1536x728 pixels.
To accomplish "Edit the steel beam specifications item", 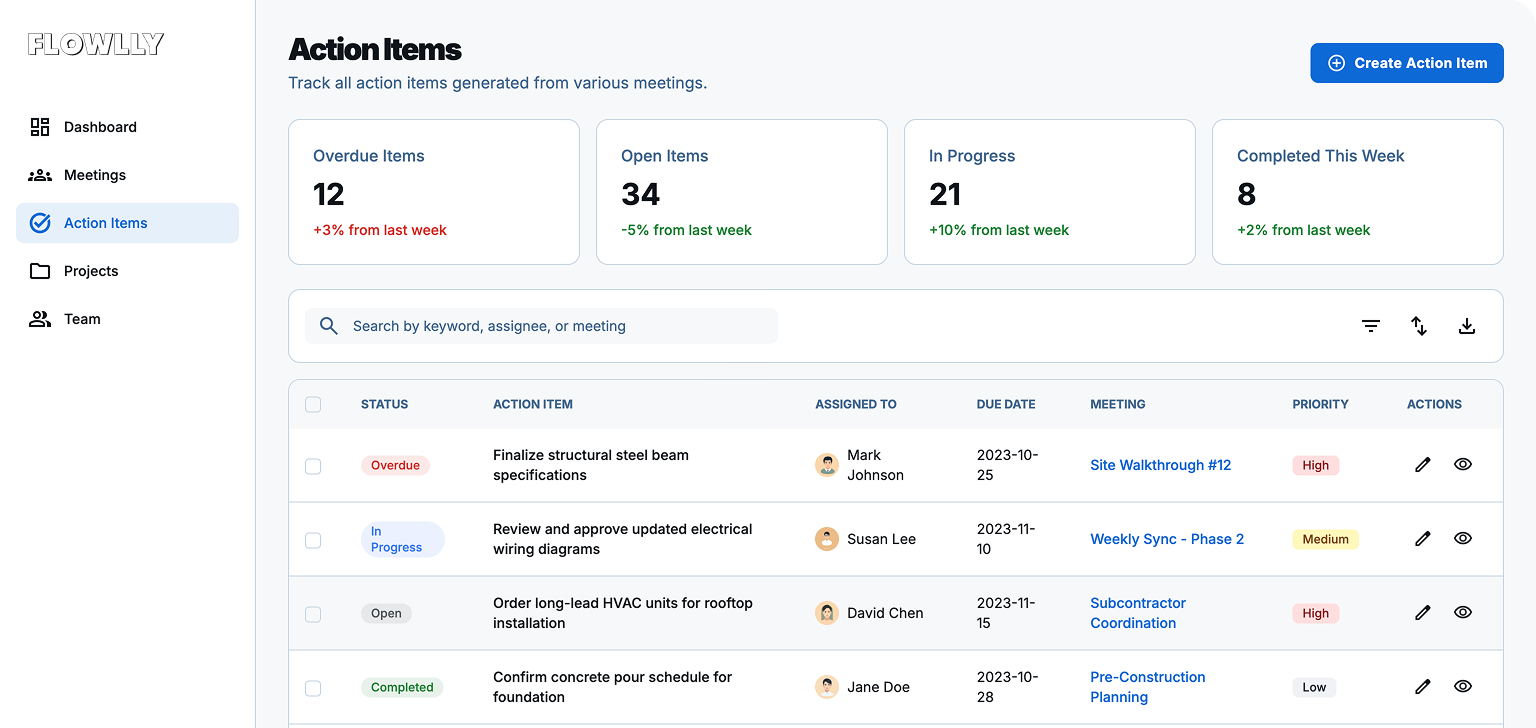I will 1422,465.
